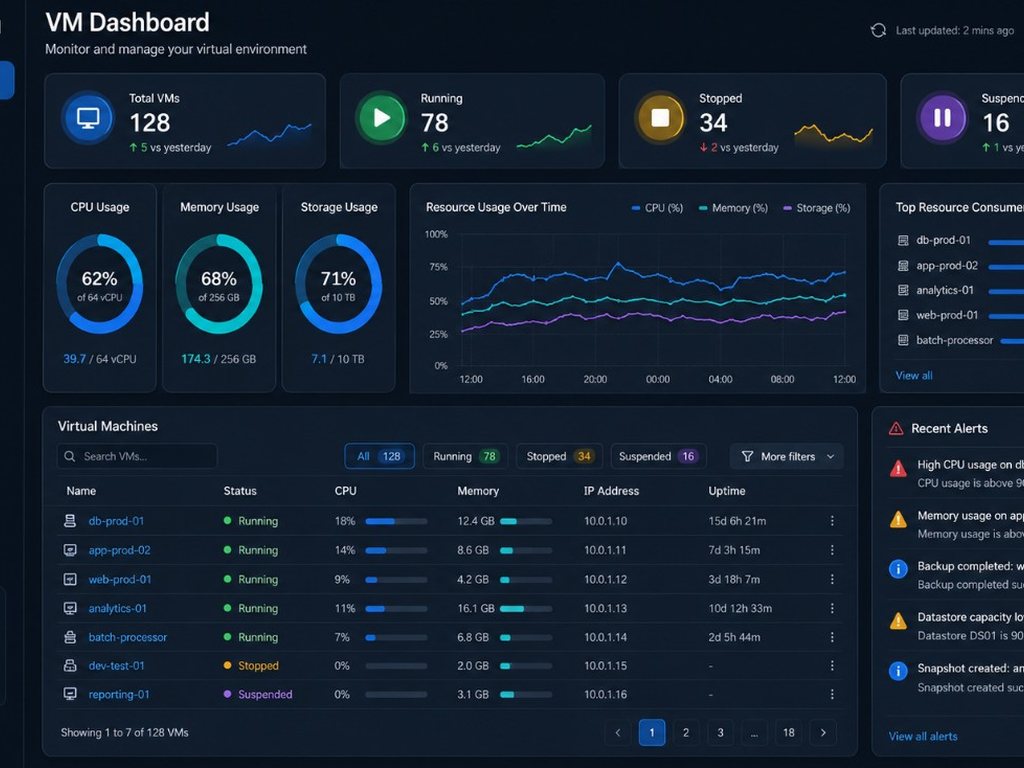The width and height of the screenshot is (1024, 768).
Task: Click the yellow Datastore capacity alert icon
Action: coord(899,620)
